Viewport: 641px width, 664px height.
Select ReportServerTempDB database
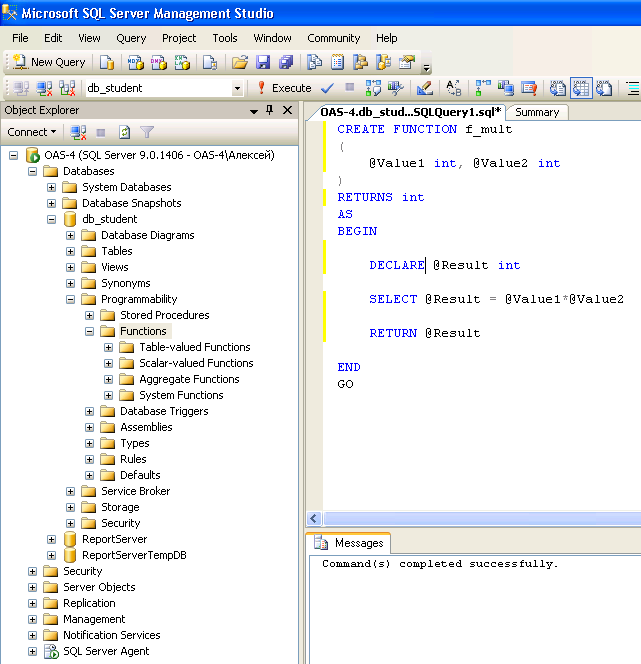click(x=134, y=555)
